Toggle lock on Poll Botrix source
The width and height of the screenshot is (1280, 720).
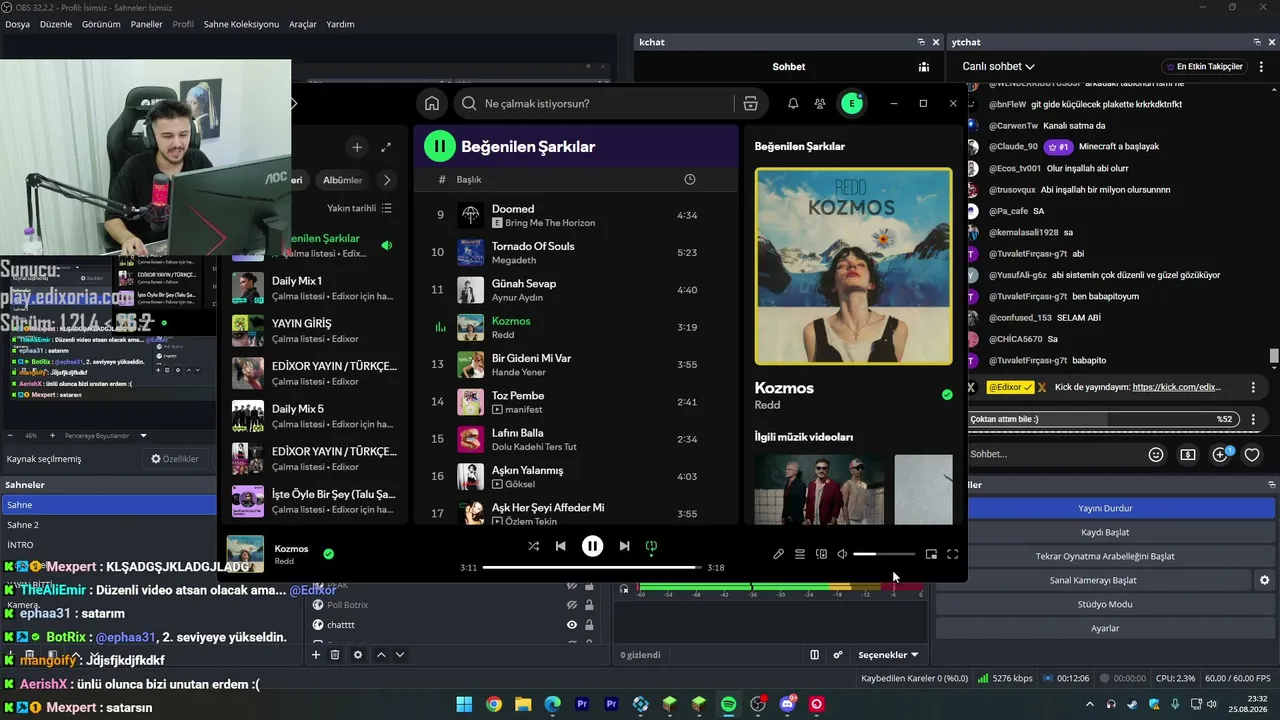[589, 605]
